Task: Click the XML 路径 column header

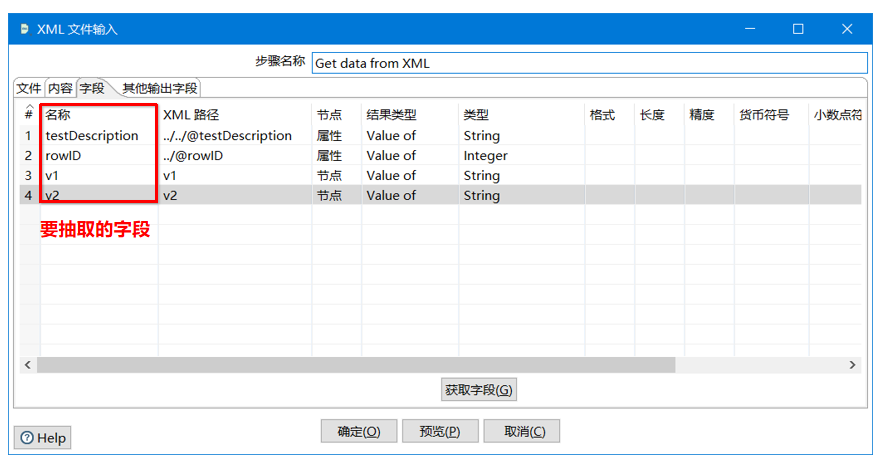Action: pos(235,115)
